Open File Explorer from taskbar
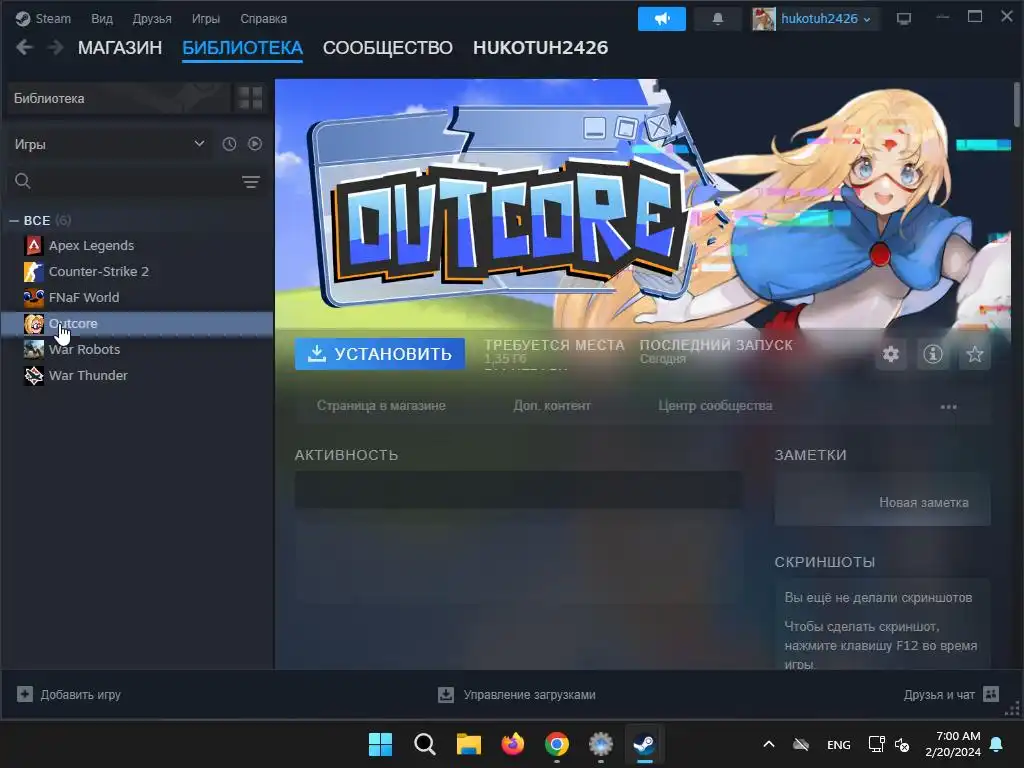Viewport: 1024px width, 768px height. point(468,744)
